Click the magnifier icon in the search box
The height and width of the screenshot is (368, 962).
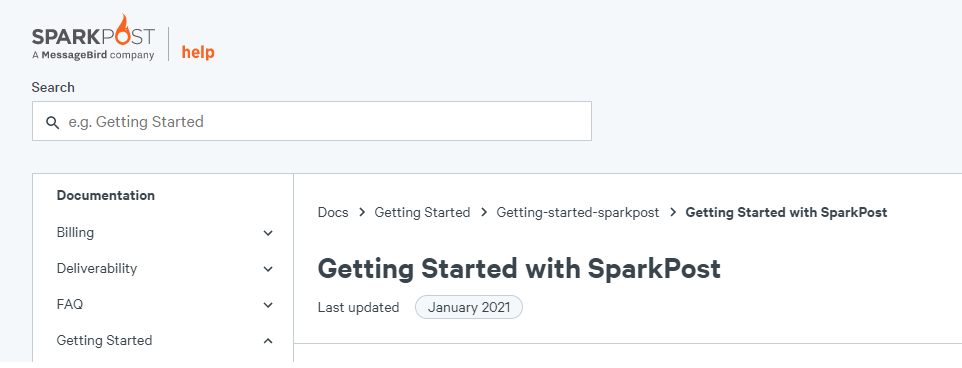tap(53, 122)
